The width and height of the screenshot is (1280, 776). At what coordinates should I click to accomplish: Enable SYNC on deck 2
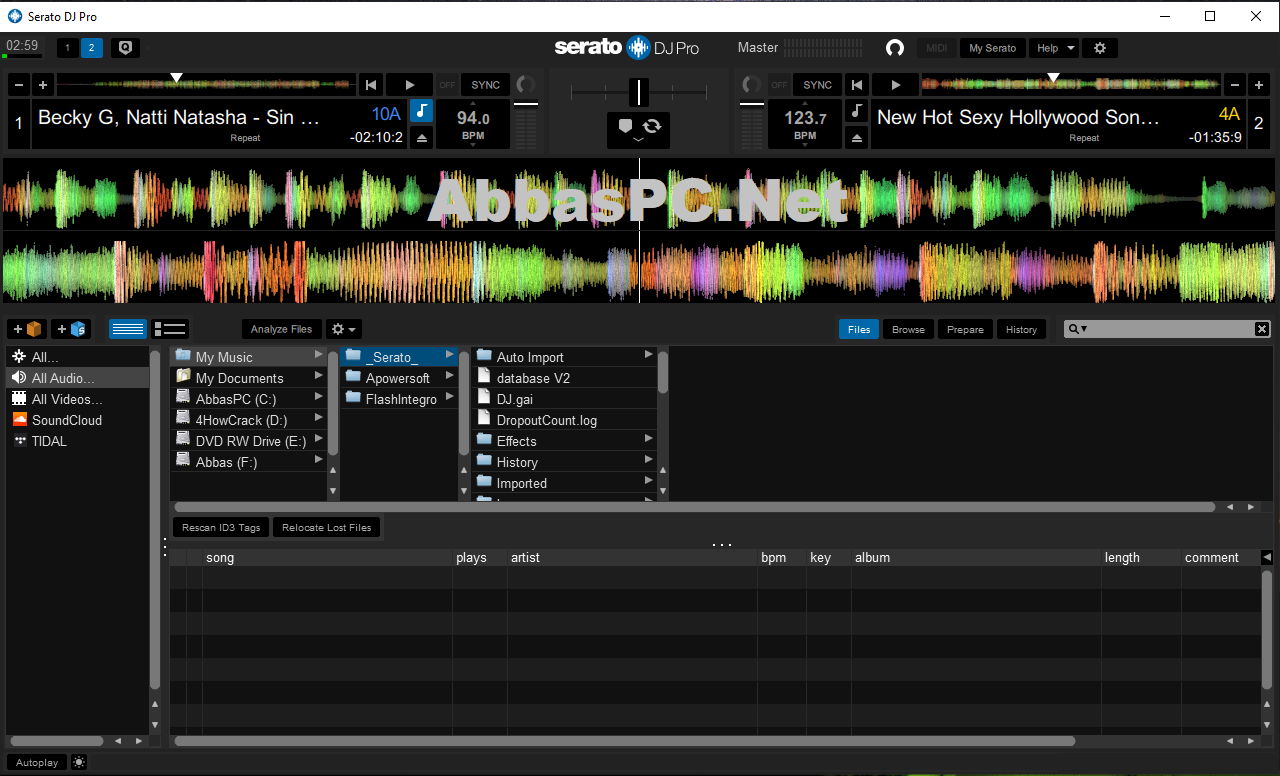818,85
